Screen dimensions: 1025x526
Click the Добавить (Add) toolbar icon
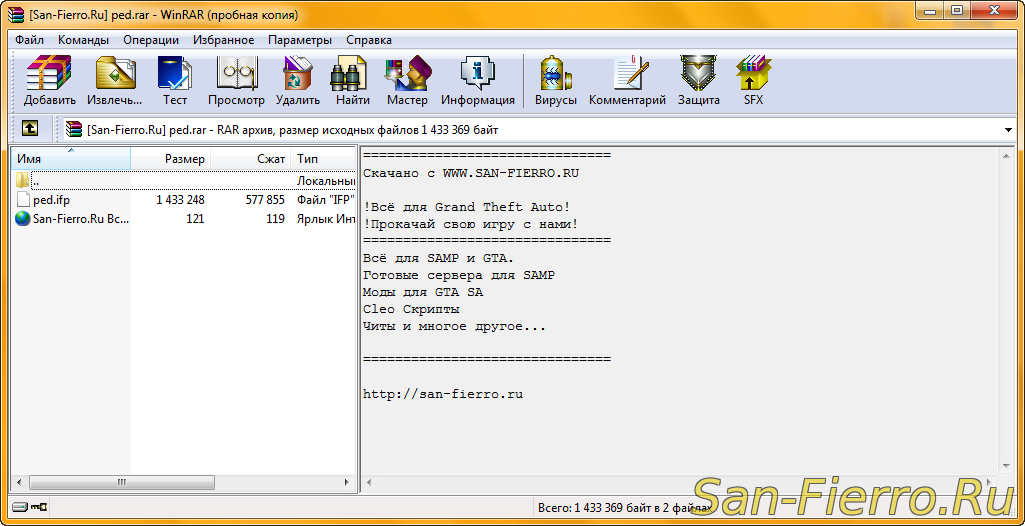click(49, 80)
